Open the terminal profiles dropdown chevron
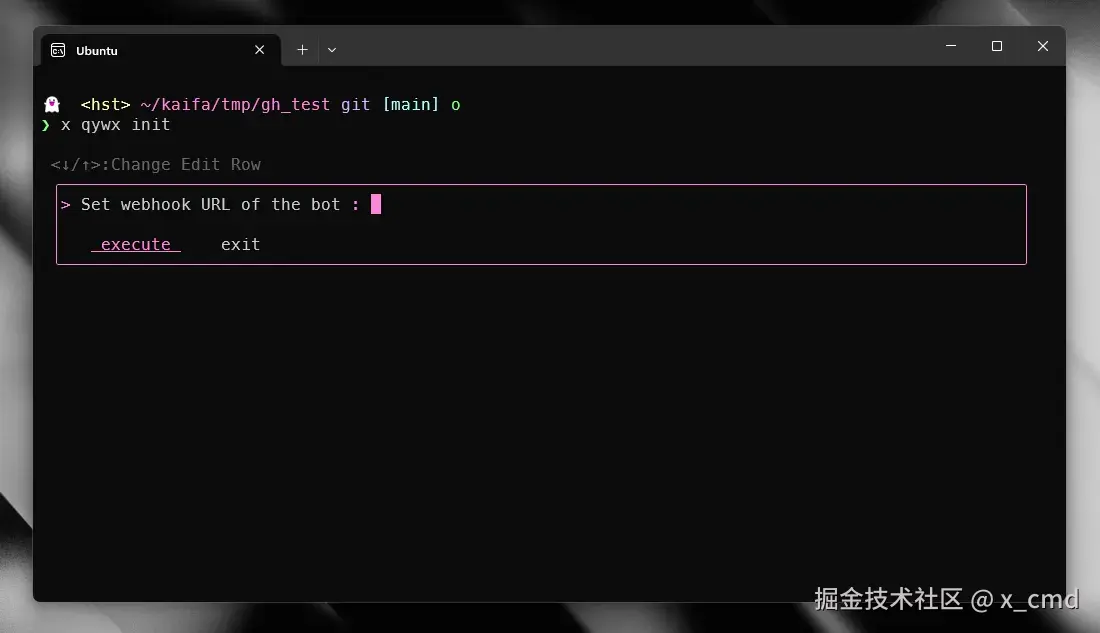1100x633 pixels. click(331, 49)
